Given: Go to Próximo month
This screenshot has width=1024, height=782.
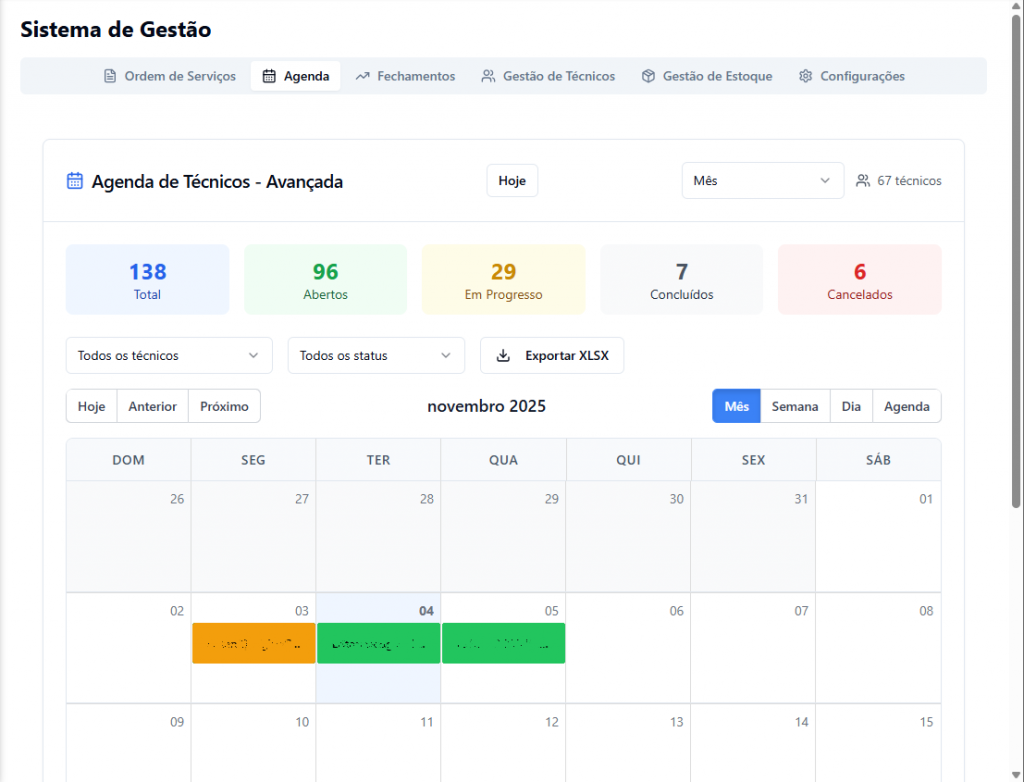Looking at the screenshot, I should (x=224, y=406).
